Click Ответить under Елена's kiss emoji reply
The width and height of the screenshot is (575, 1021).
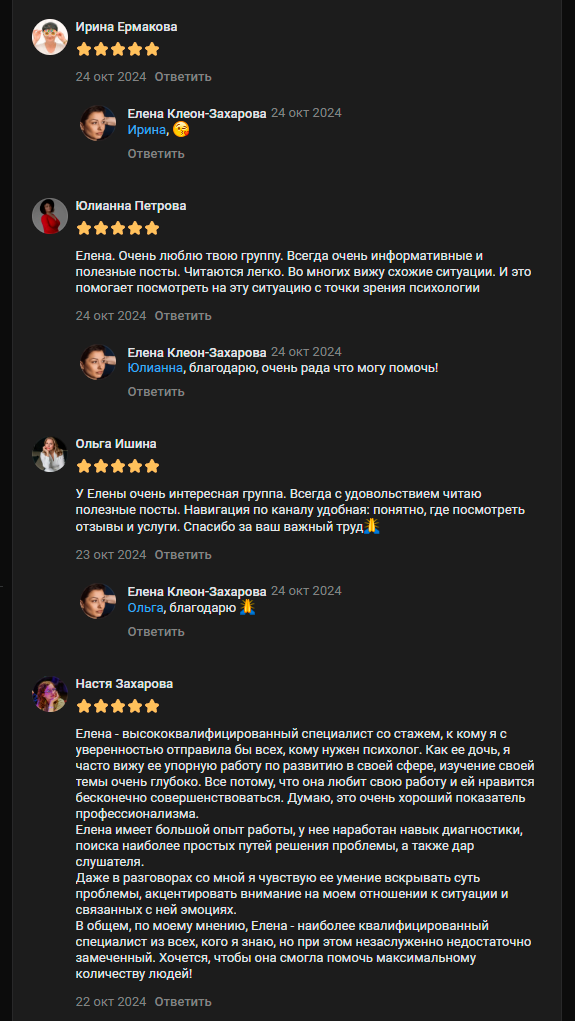(x=156, y=154)
